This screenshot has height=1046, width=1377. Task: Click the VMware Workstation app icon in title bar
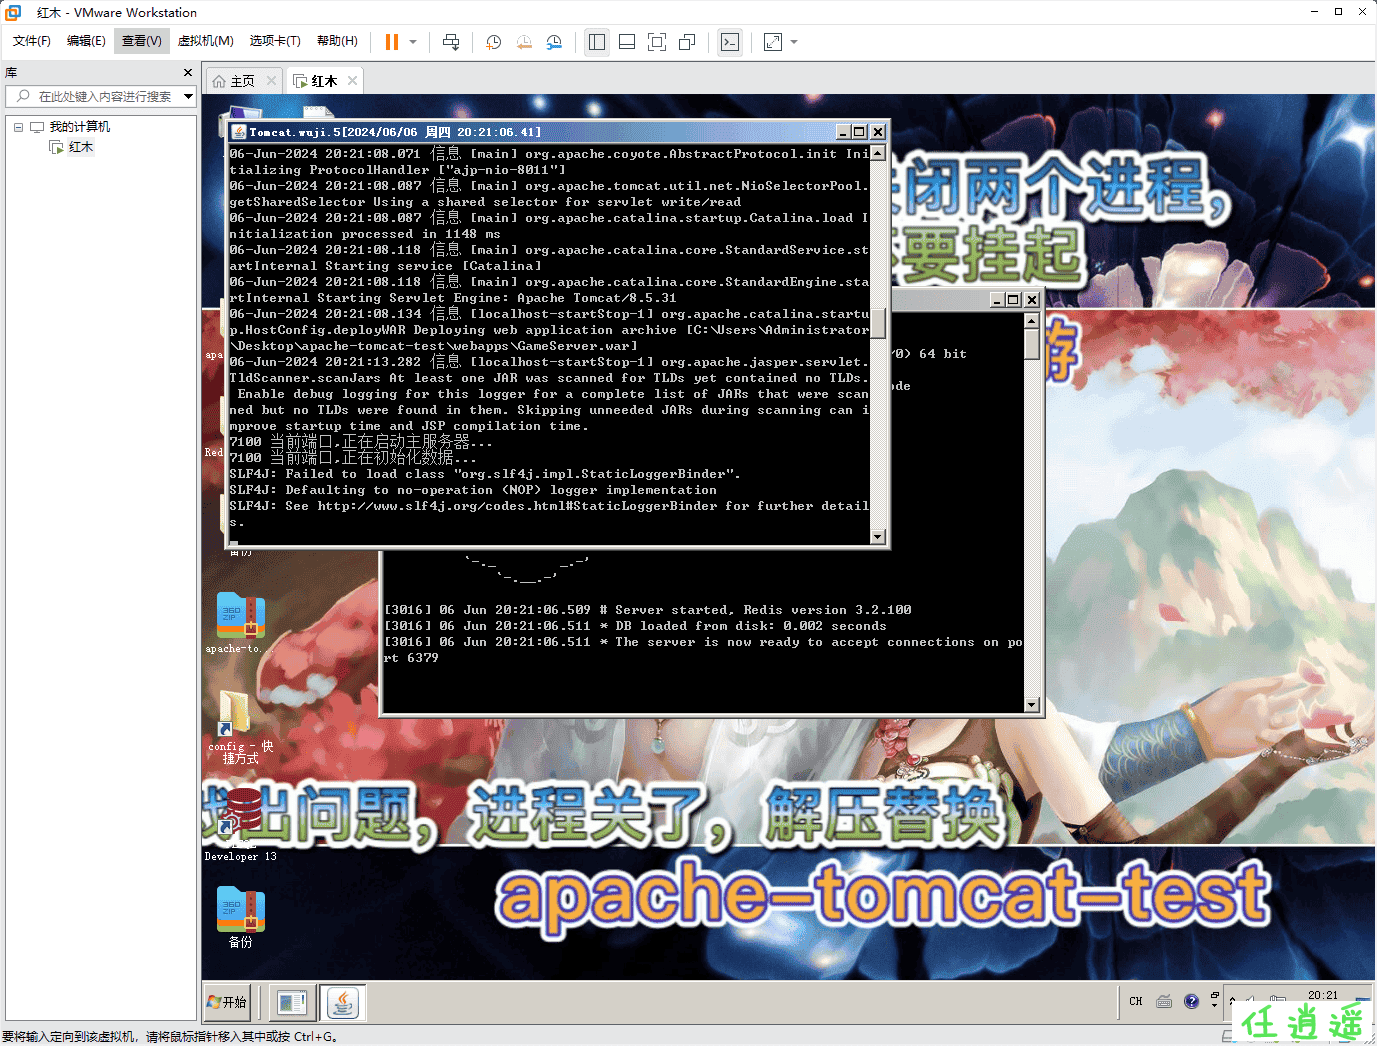(x=13, y=12)
